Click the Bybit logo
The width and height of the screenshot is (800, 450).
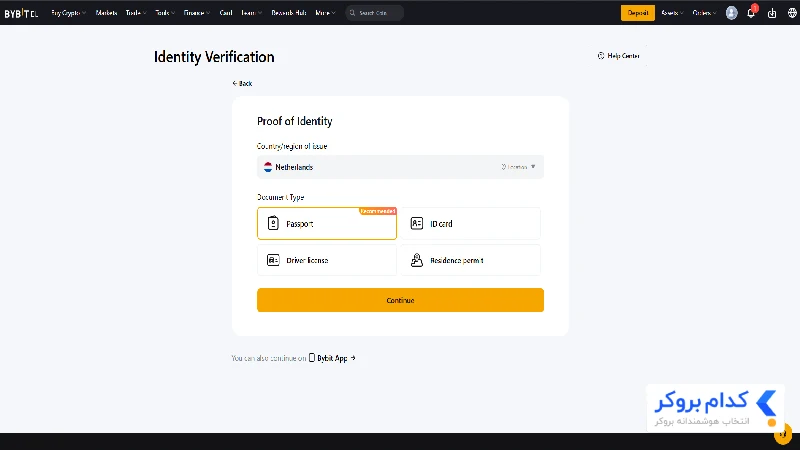21,13
